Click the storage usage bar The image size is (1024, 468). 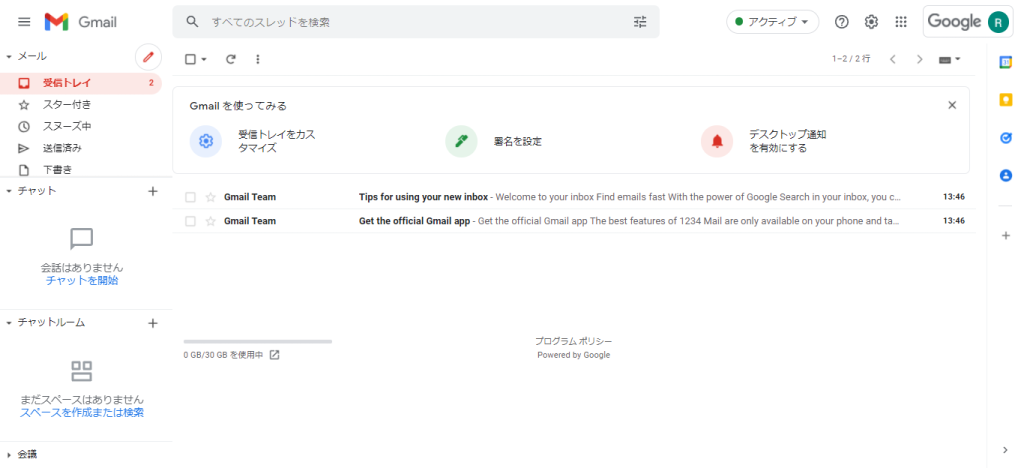pyautogui.click(x=257, y=342)
